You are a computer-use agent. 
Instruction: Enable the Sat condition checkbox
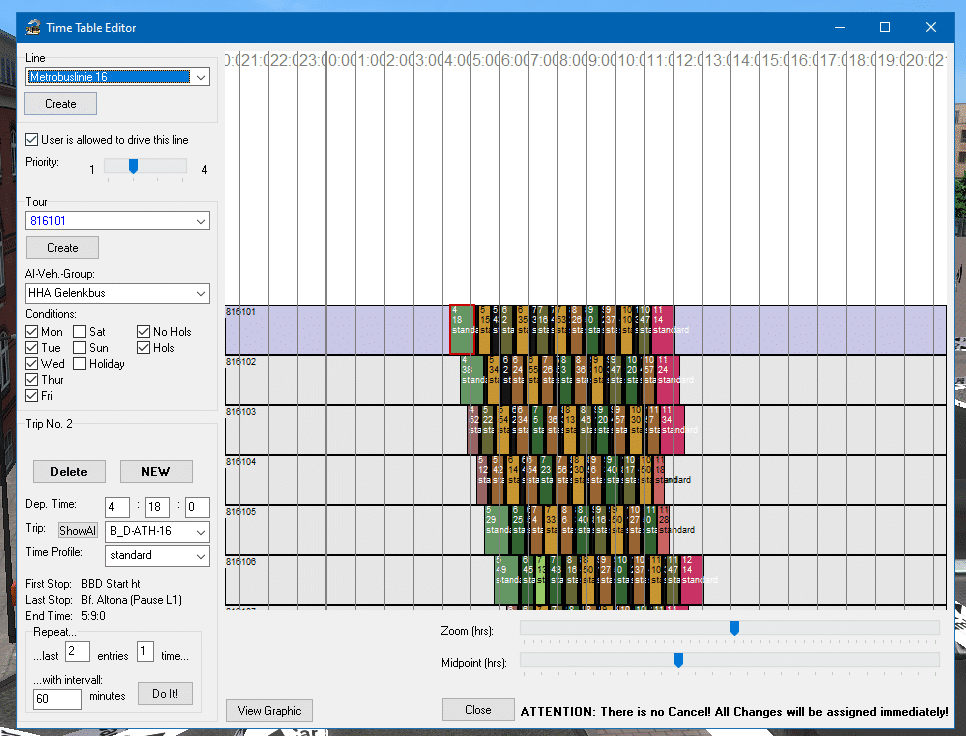80,332
